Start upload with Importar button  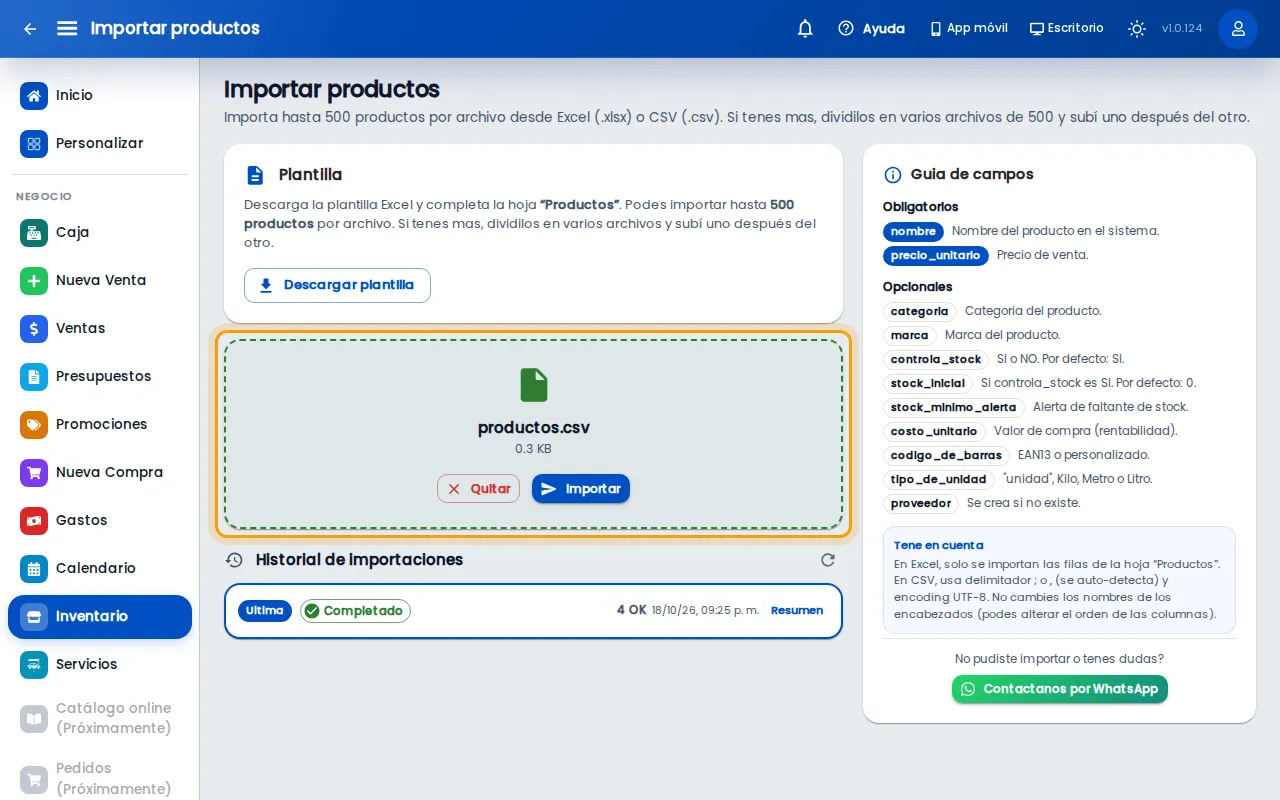(581, 489)
